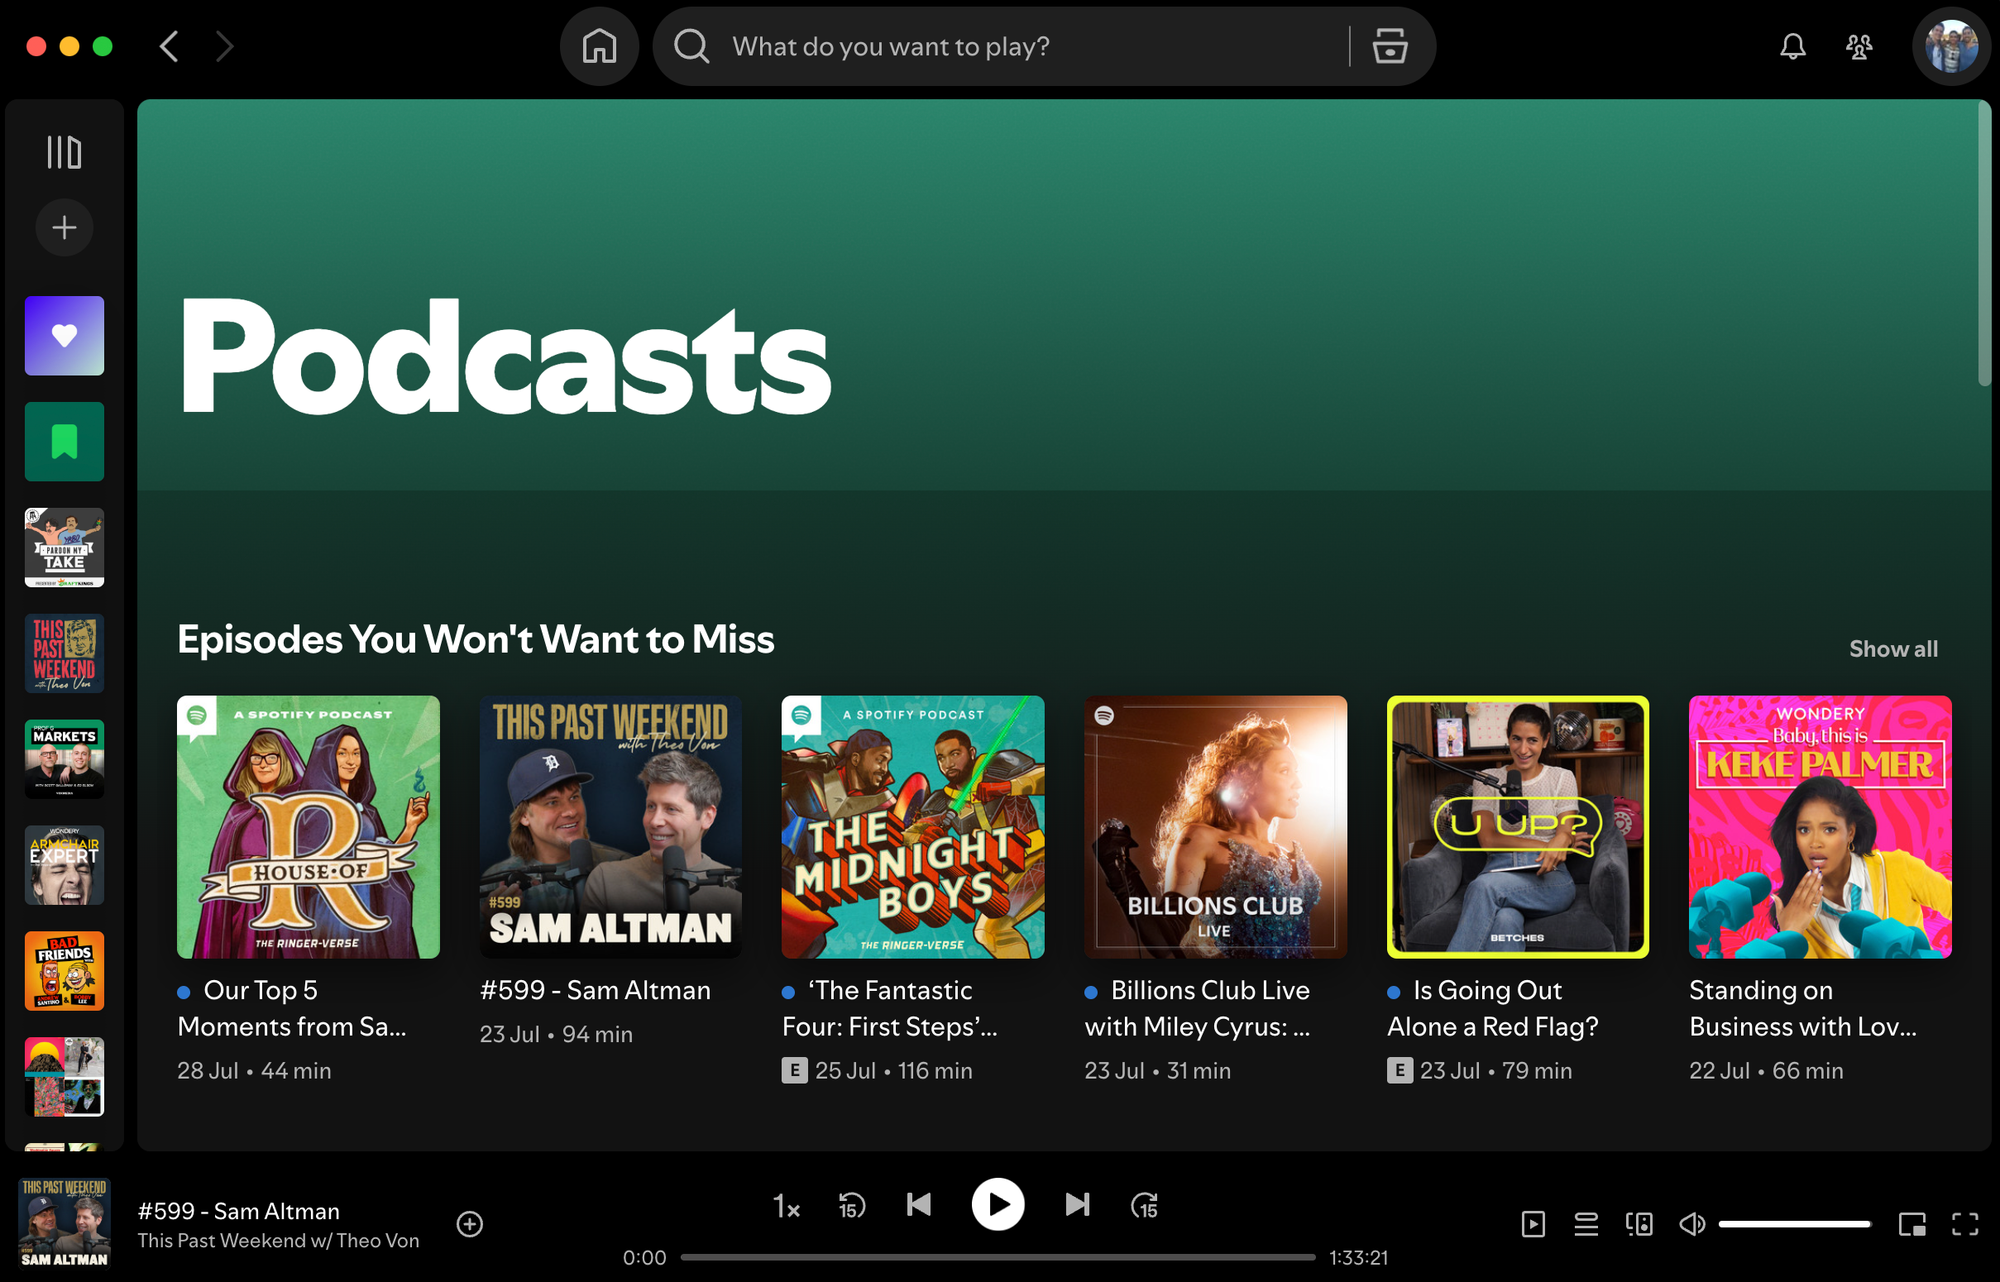This screenshot has width=2000, height=1282.
Task: Click elapsed time 0:00
Action: coord(644,1257)
